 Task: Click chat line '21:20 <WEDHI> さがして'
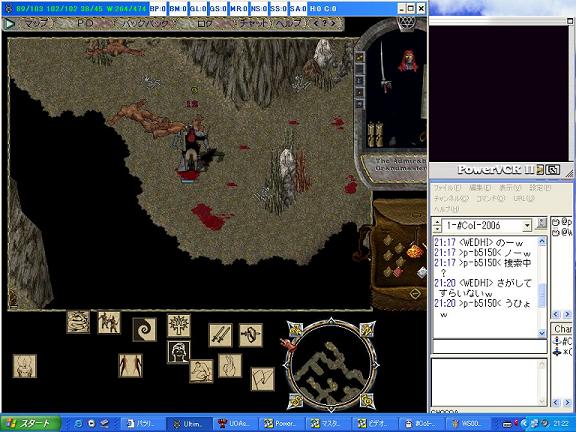coord(483,283)
